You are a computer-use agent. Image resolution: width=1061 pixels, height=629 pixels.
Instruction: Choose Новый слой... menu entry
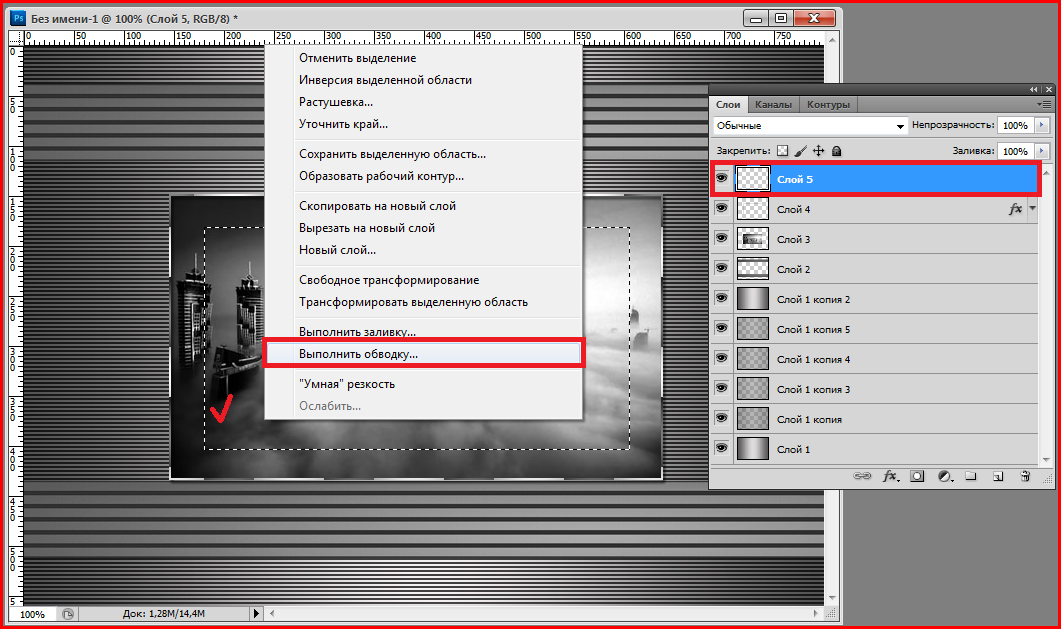click(338, 250)
